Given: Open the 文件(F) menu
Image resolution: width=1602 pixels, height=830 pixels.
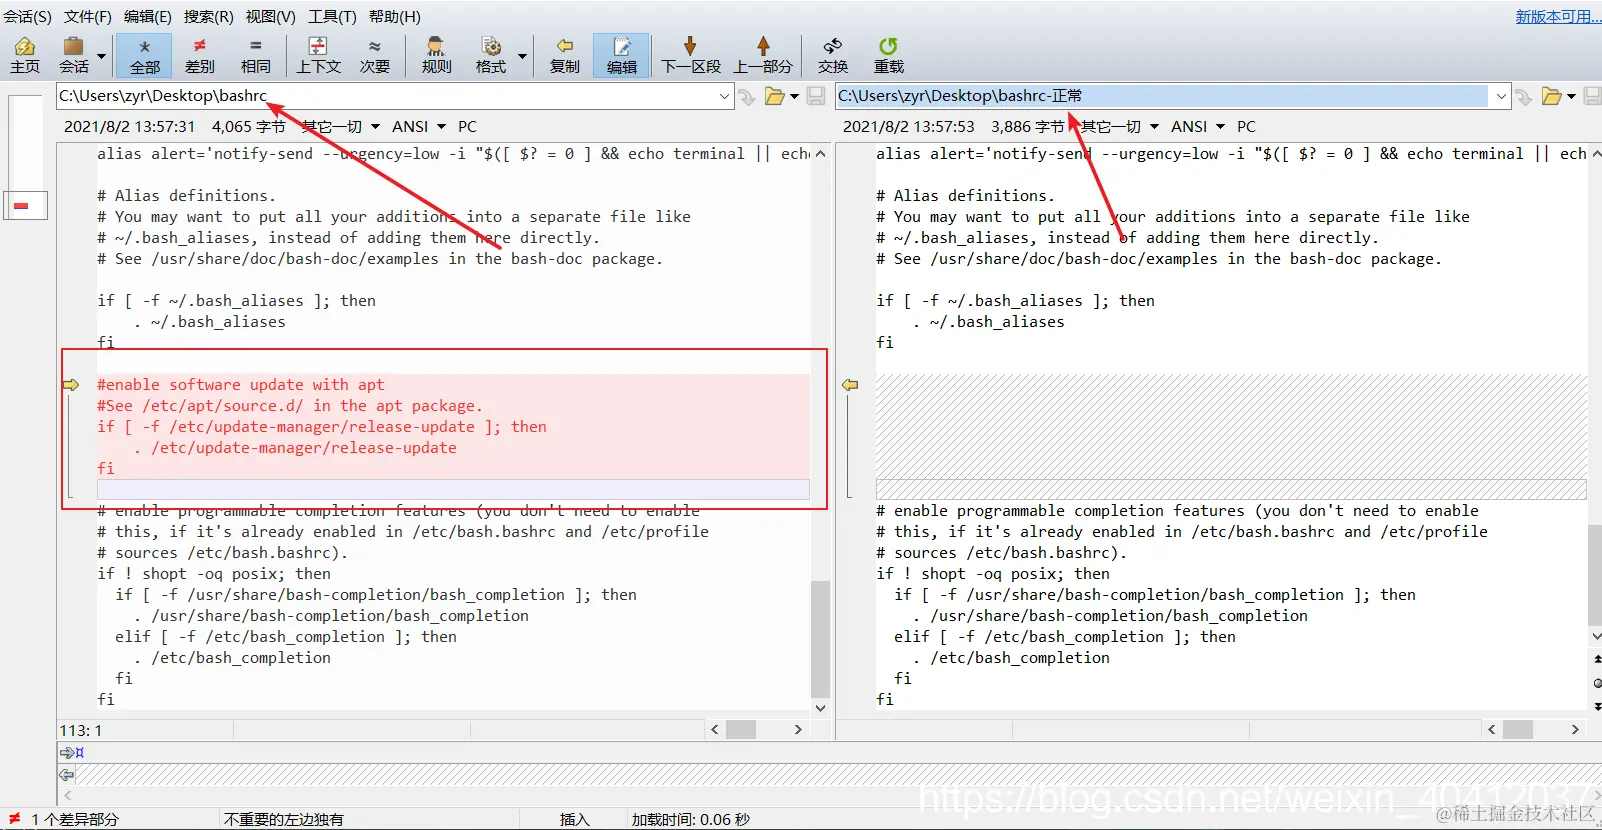Looking at the screenshot, I should tap(88, 16).
